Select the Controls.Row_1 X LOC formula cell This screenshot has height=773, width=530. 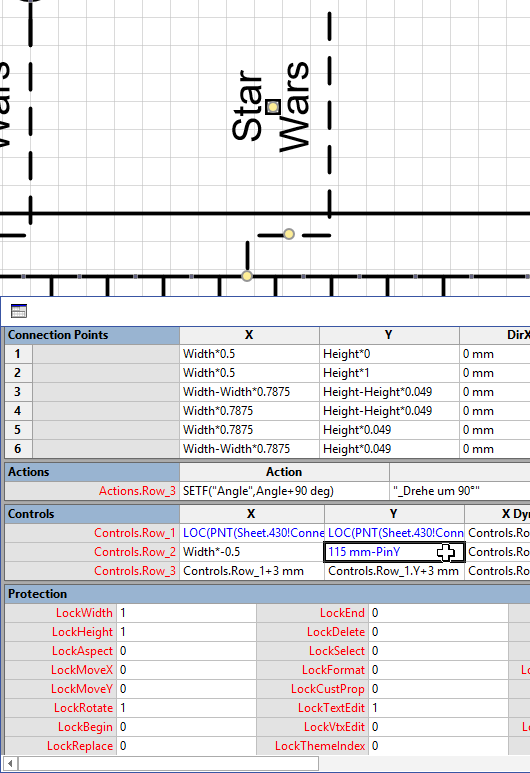pyautogui.click(x=252, y=533)
